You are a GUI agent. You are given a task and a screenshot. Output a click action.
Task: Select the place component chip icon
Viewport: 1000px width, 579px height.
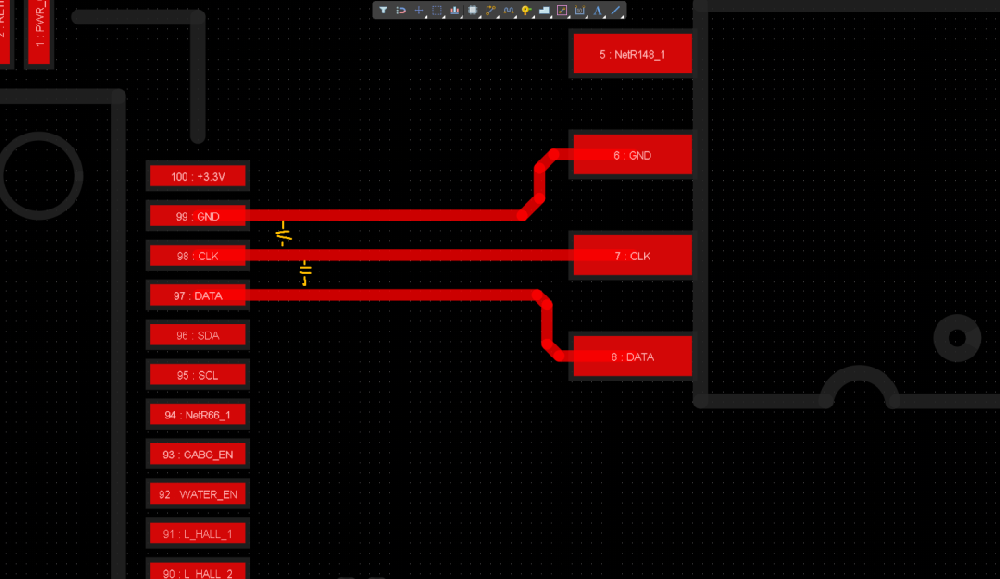tap(473, 10)
